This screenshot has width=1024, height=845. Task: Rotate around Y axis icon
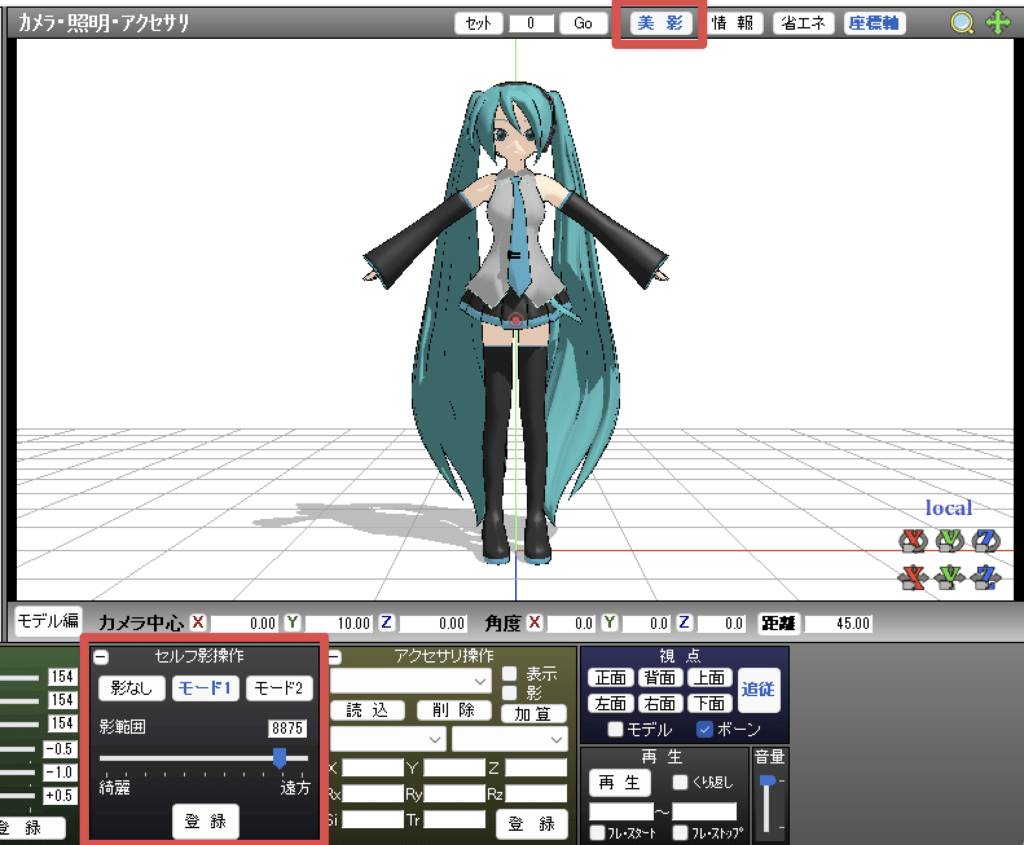(x=950, y=541)
